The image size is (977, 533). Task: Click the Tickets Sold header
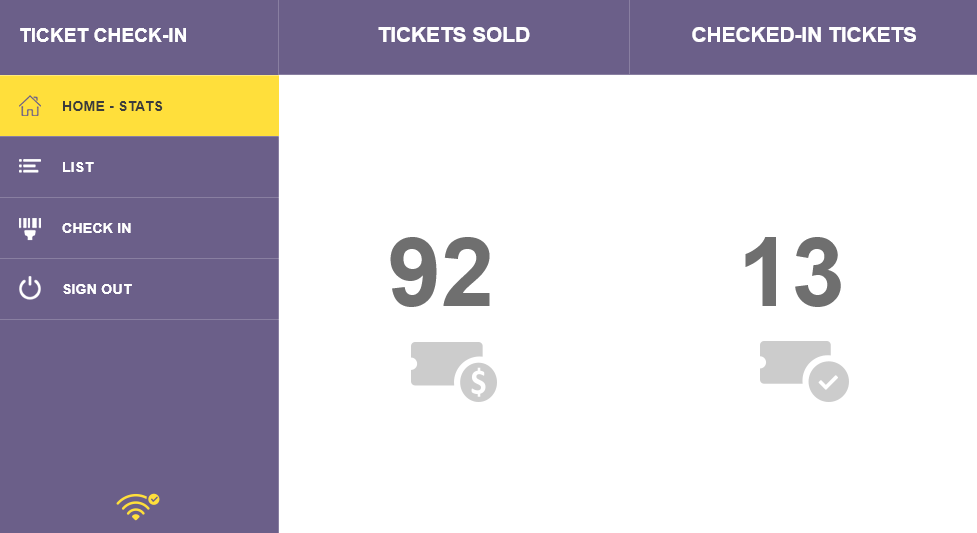[x=454, y=35]
